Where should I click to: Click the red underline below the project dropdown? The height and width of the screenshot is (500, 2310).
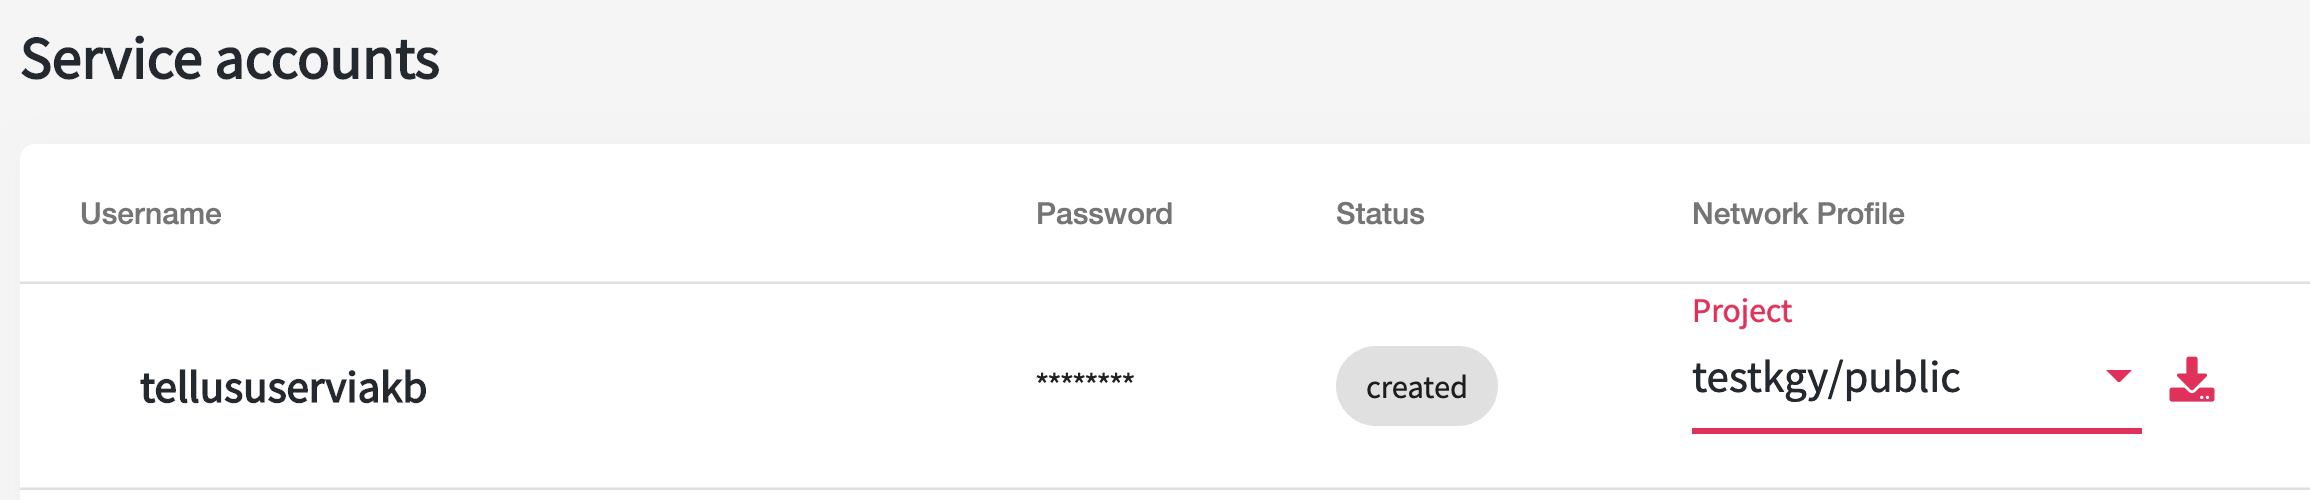click(x=1916, y=431)
